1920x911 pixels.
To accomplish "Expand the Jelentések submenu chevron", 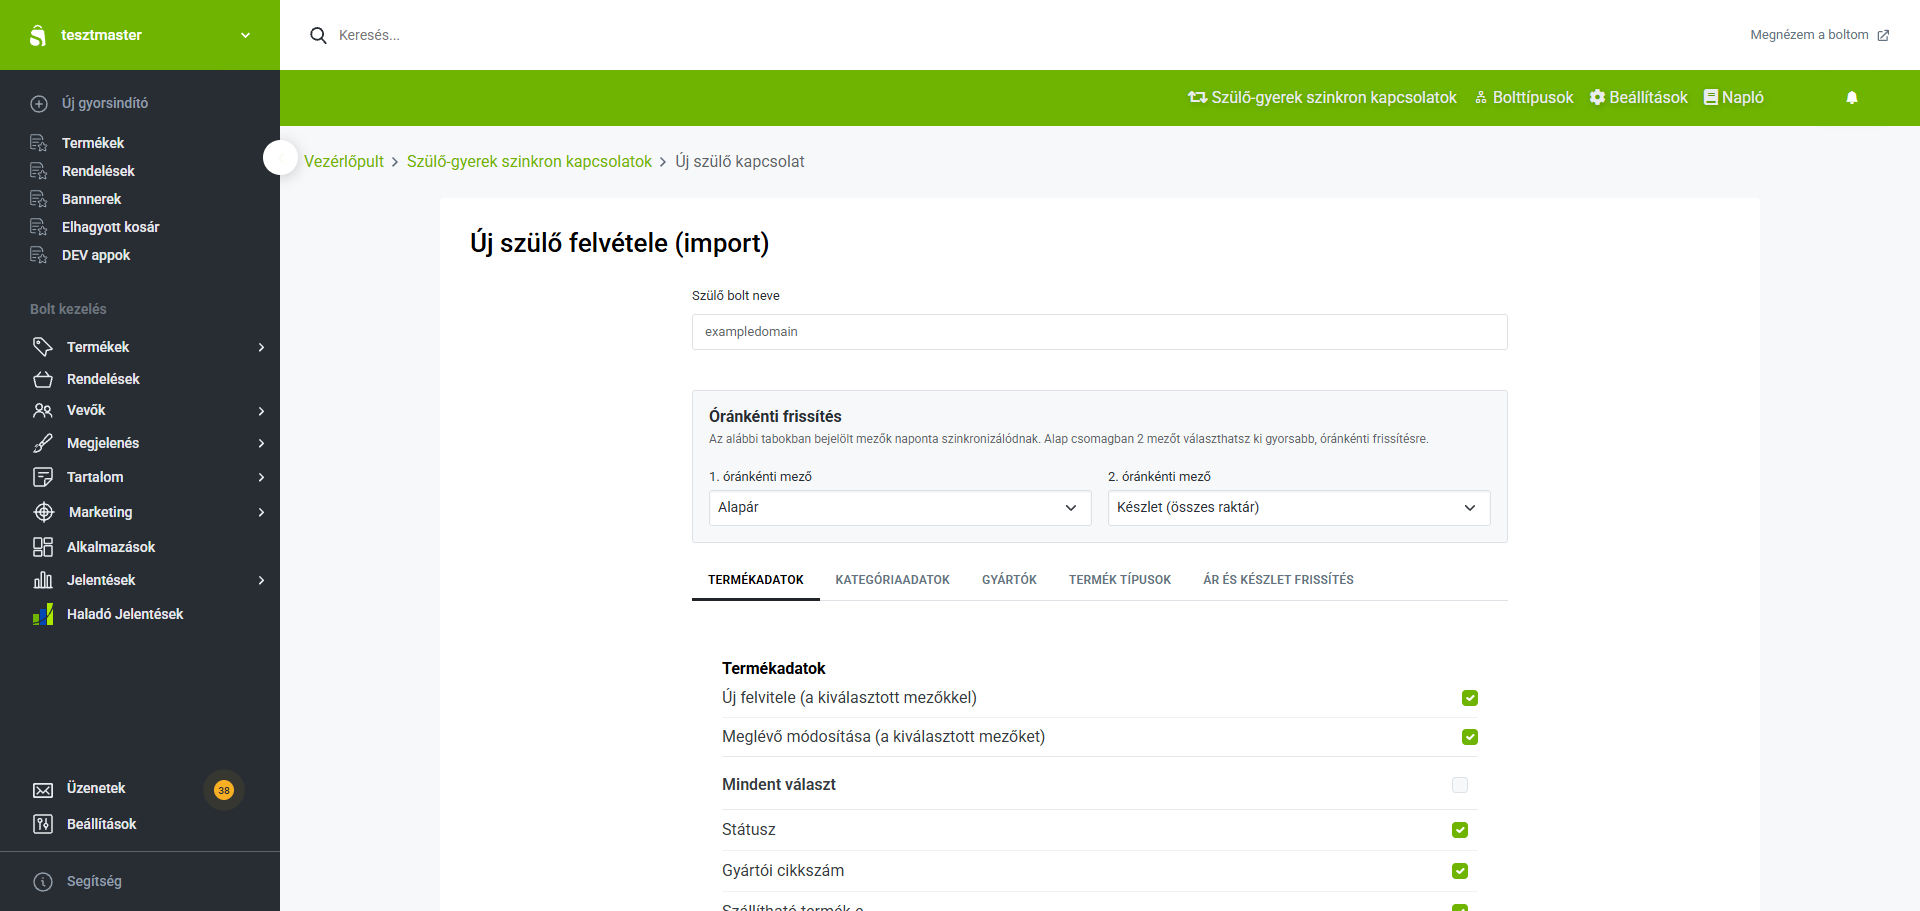I will pos(261,580).
